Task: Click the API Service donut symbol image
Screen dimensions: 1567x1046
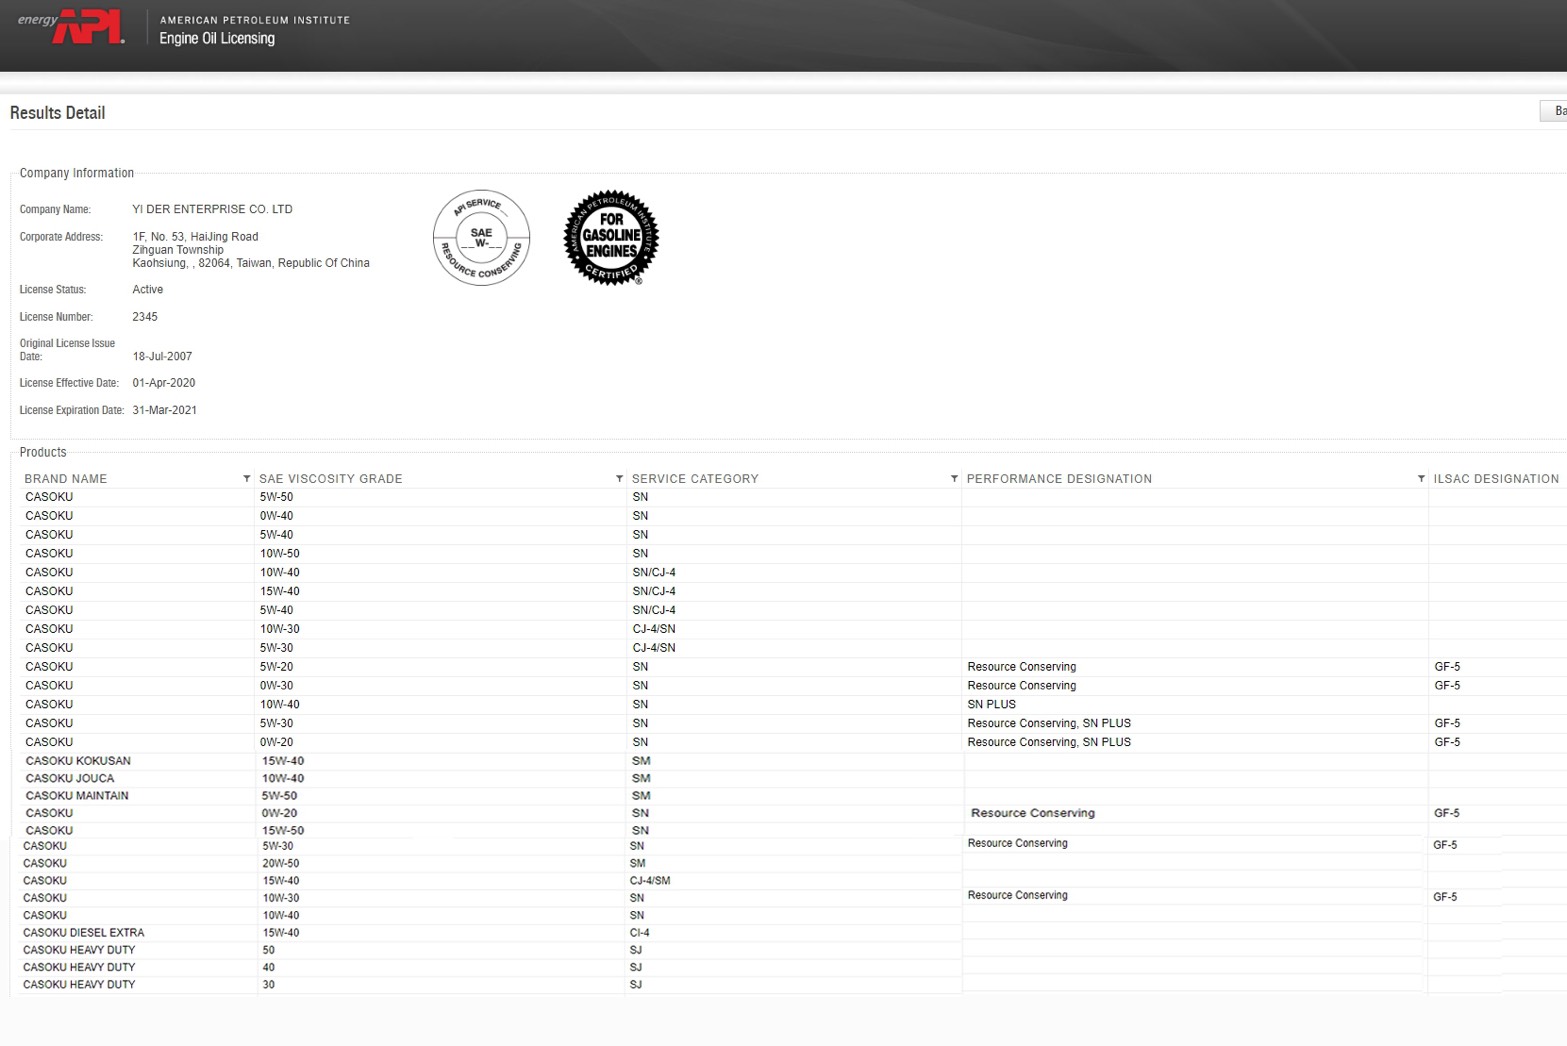Action: coord(481,238)
